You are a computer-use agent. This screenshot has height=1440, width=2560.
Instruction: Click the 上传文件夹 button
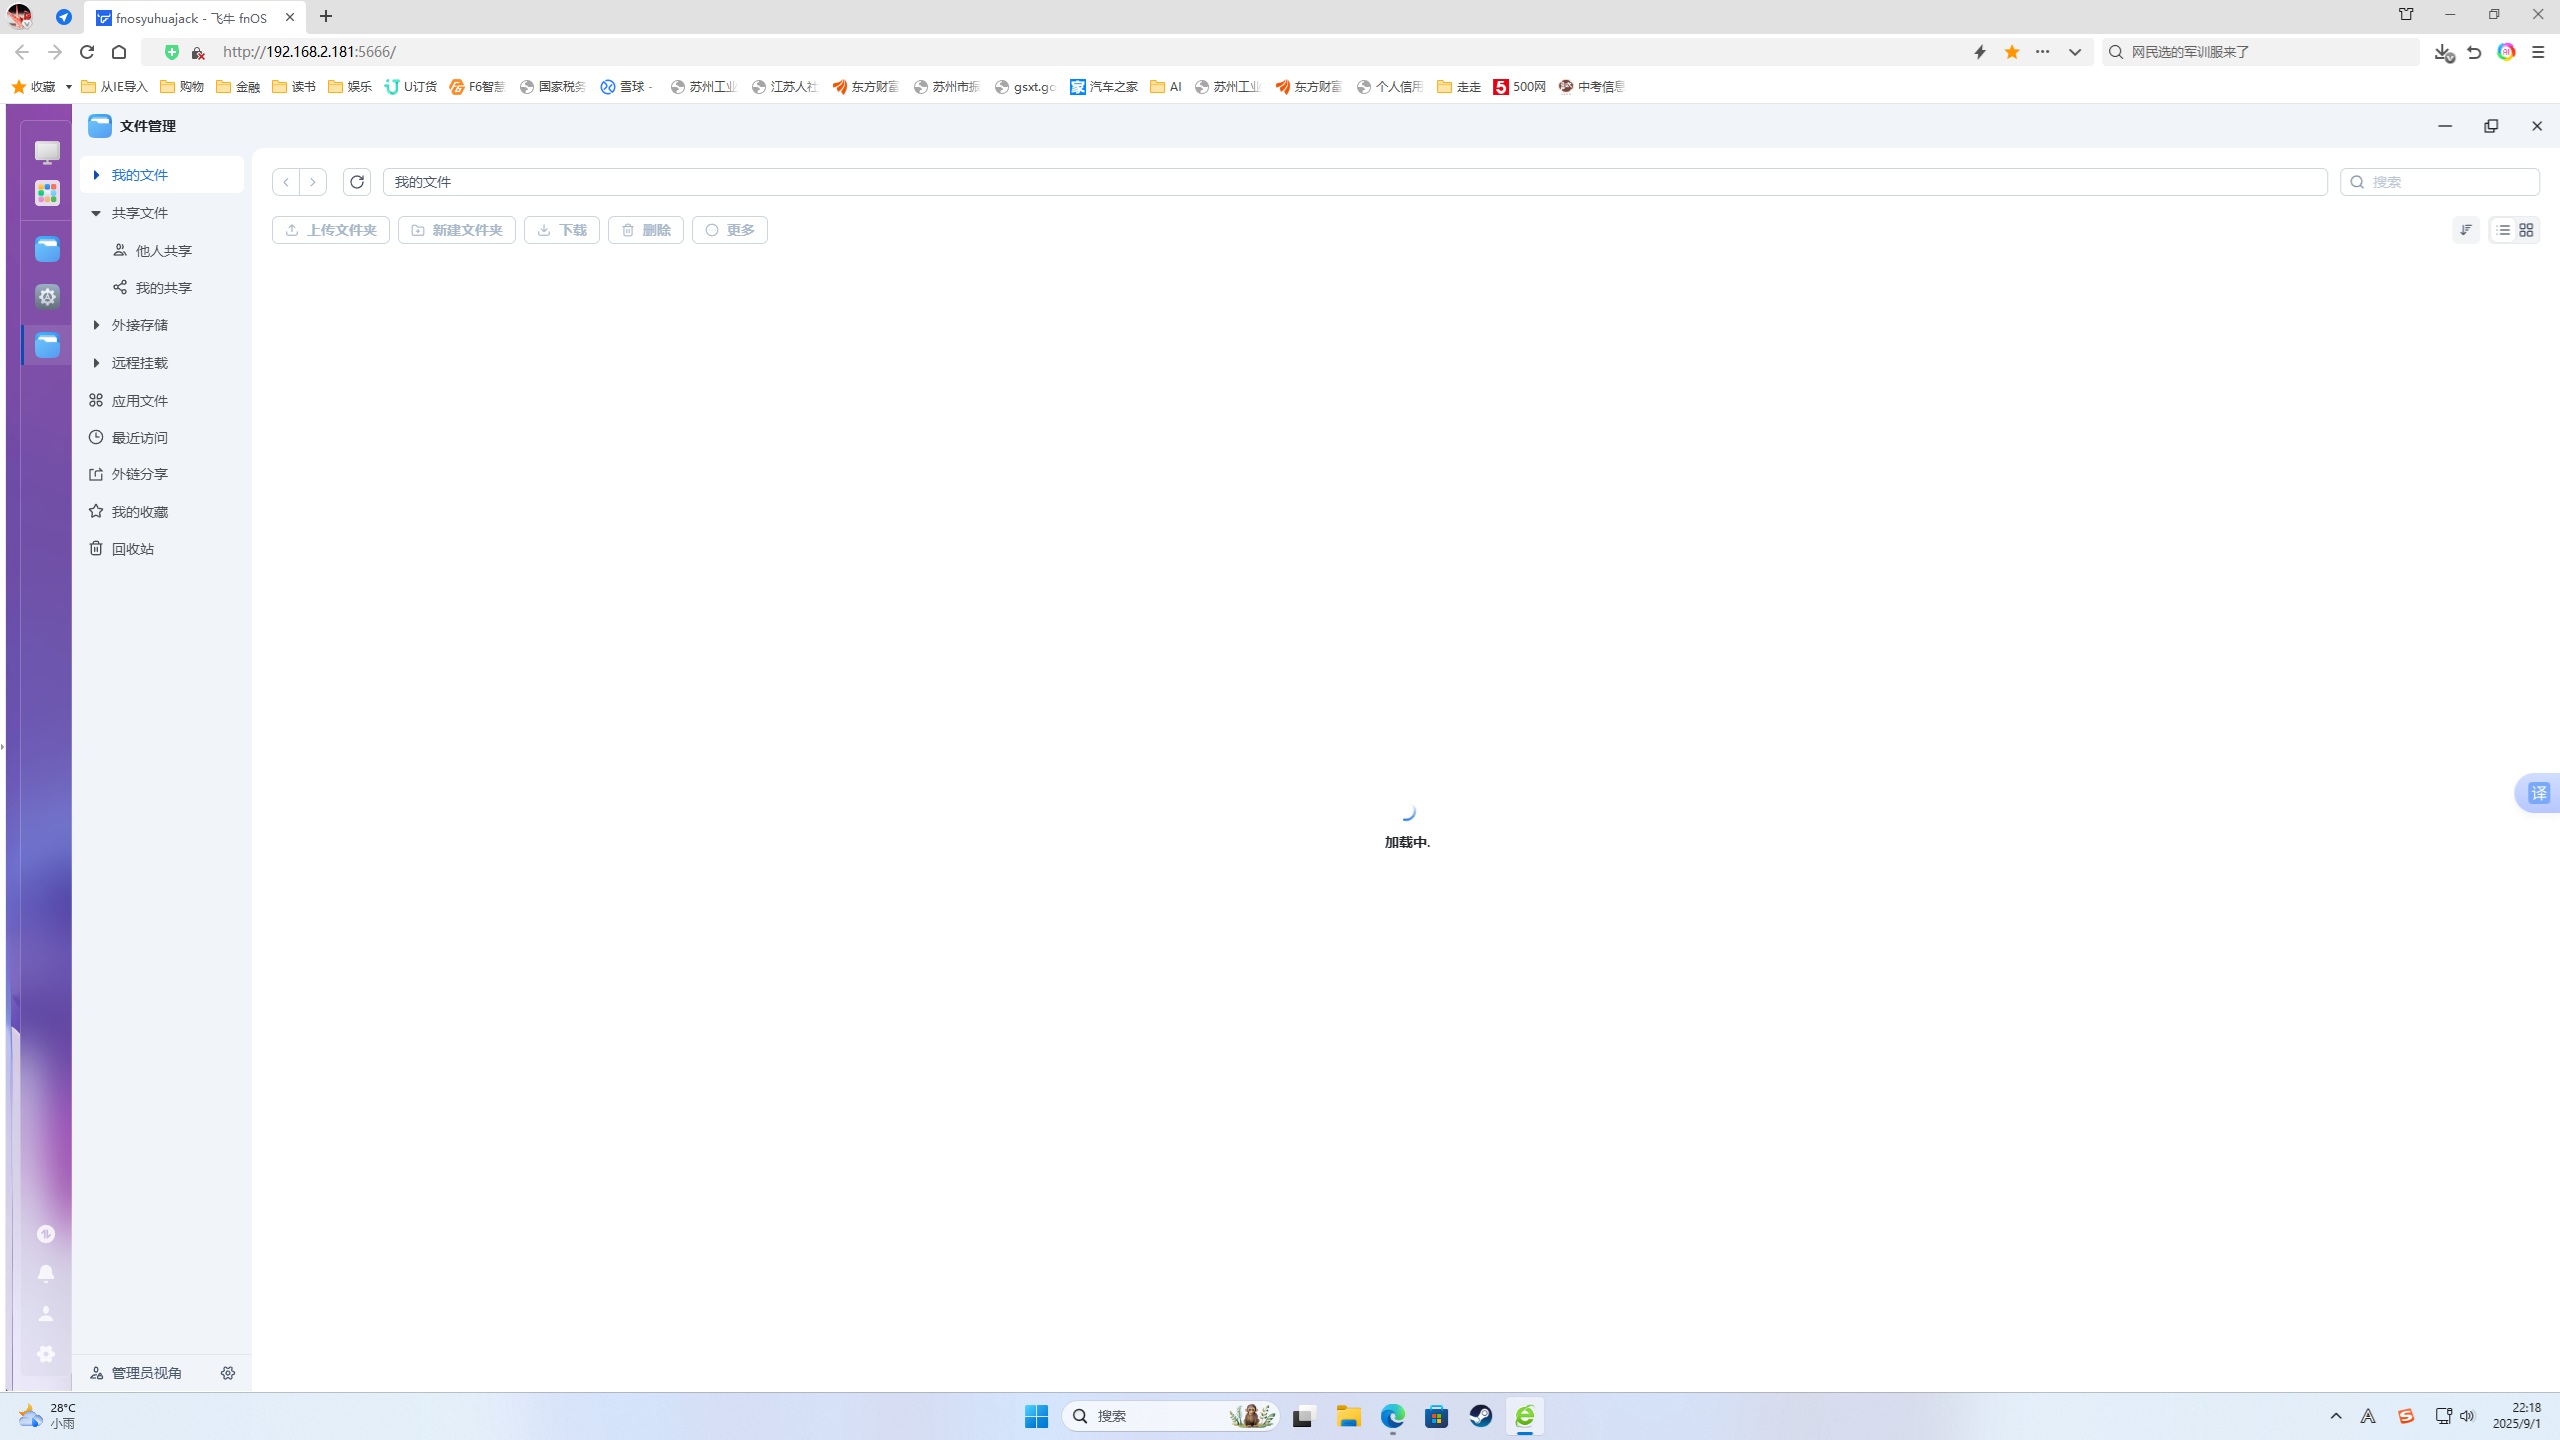click(331, 230)
